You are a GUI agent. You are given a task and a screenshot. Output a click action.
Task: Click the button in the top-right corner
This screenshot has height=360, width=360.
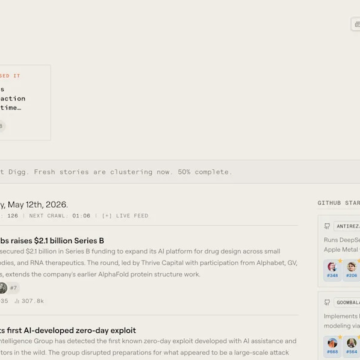click(356, 24)
